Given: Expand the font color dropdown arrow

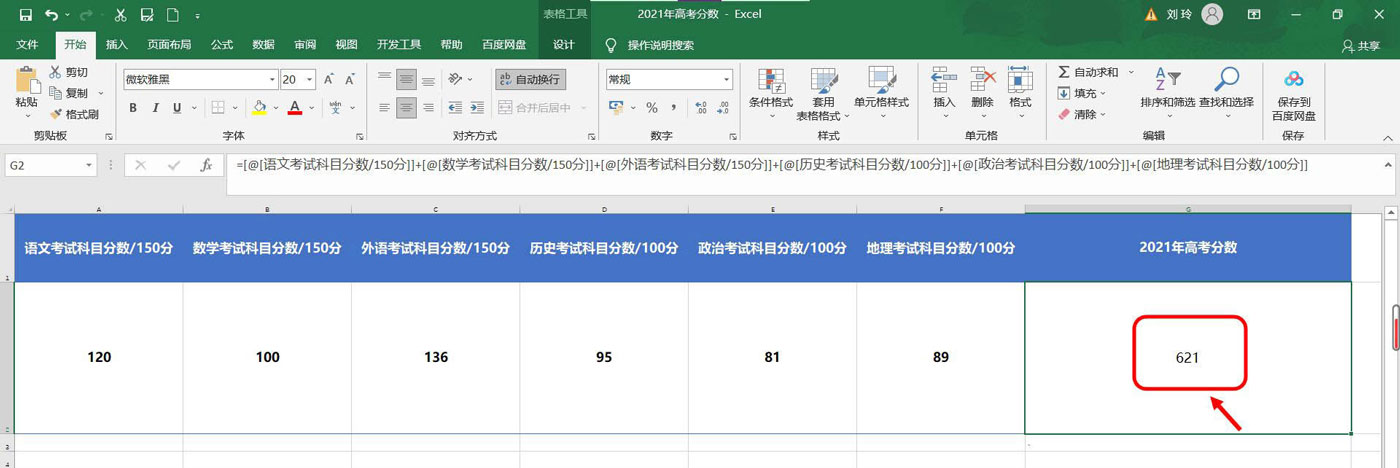Looking at the screenshot, I should pos(310,108).
